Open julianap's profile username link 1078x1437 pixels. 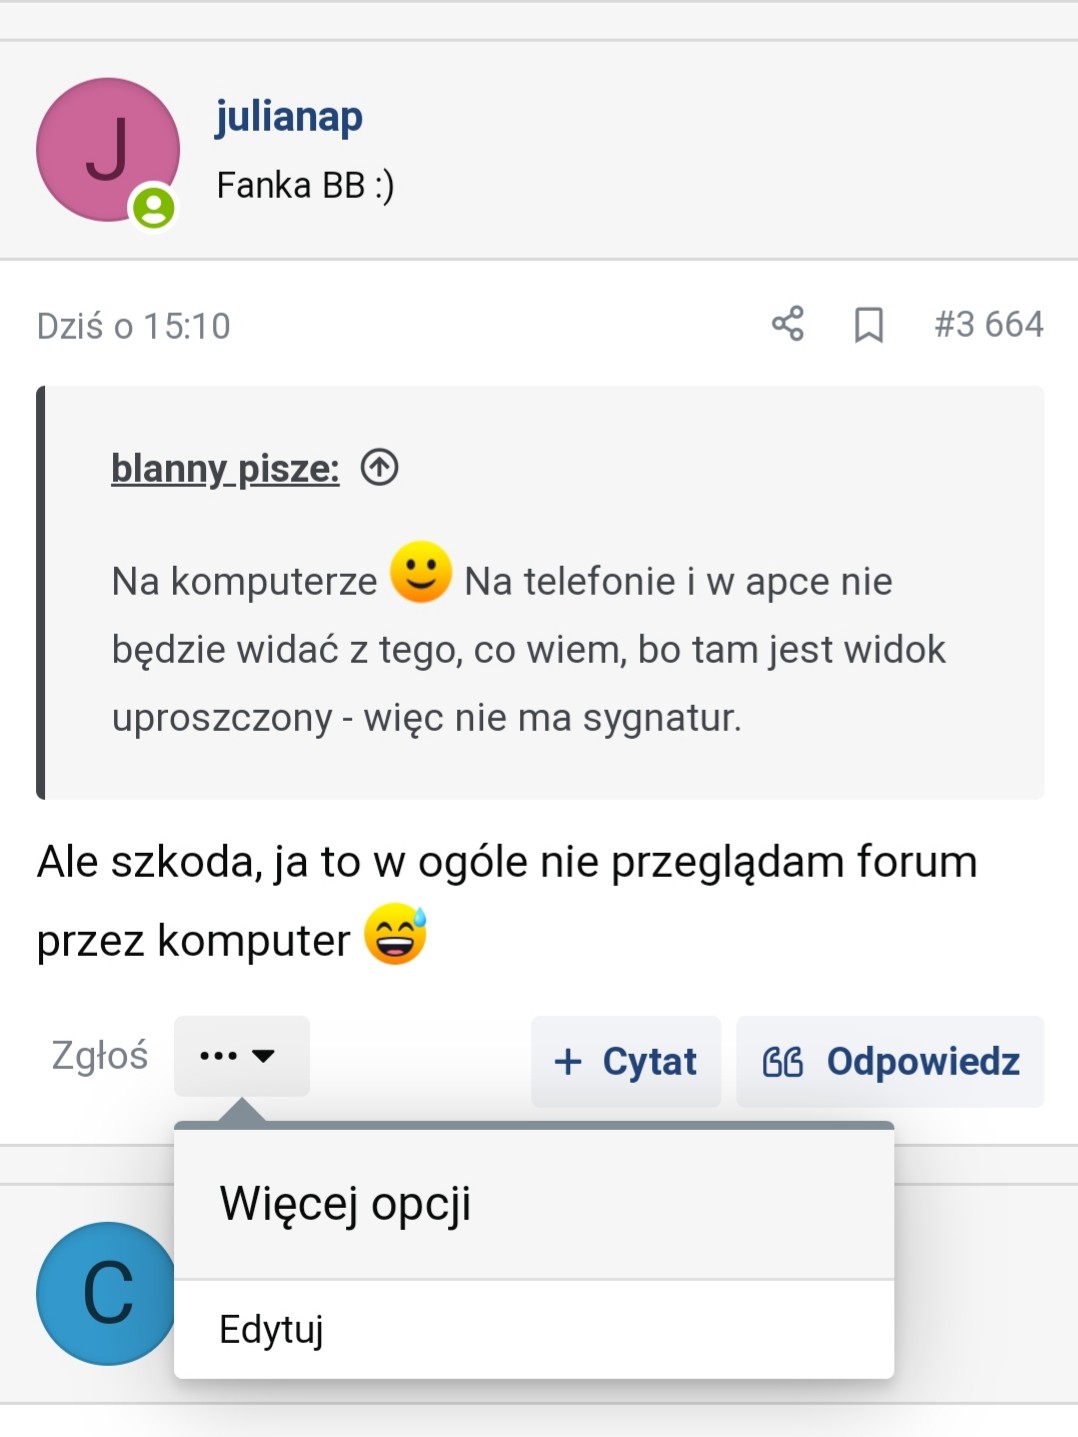(289, 117)
